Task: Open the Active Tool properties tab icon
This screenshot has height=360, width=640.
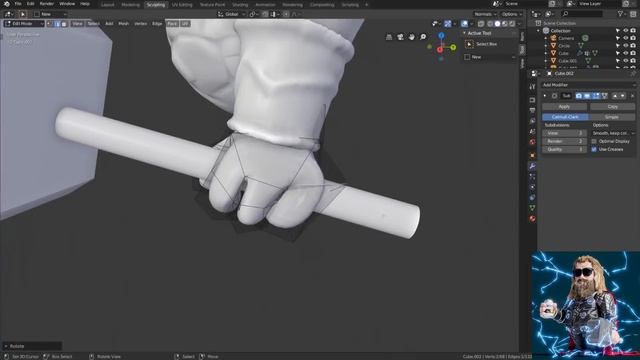Action: tap(532, 87)
